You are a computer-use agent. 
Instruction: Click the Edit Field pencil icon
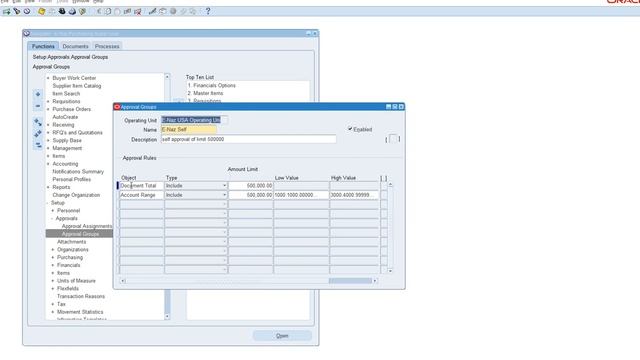pos(152,11)
